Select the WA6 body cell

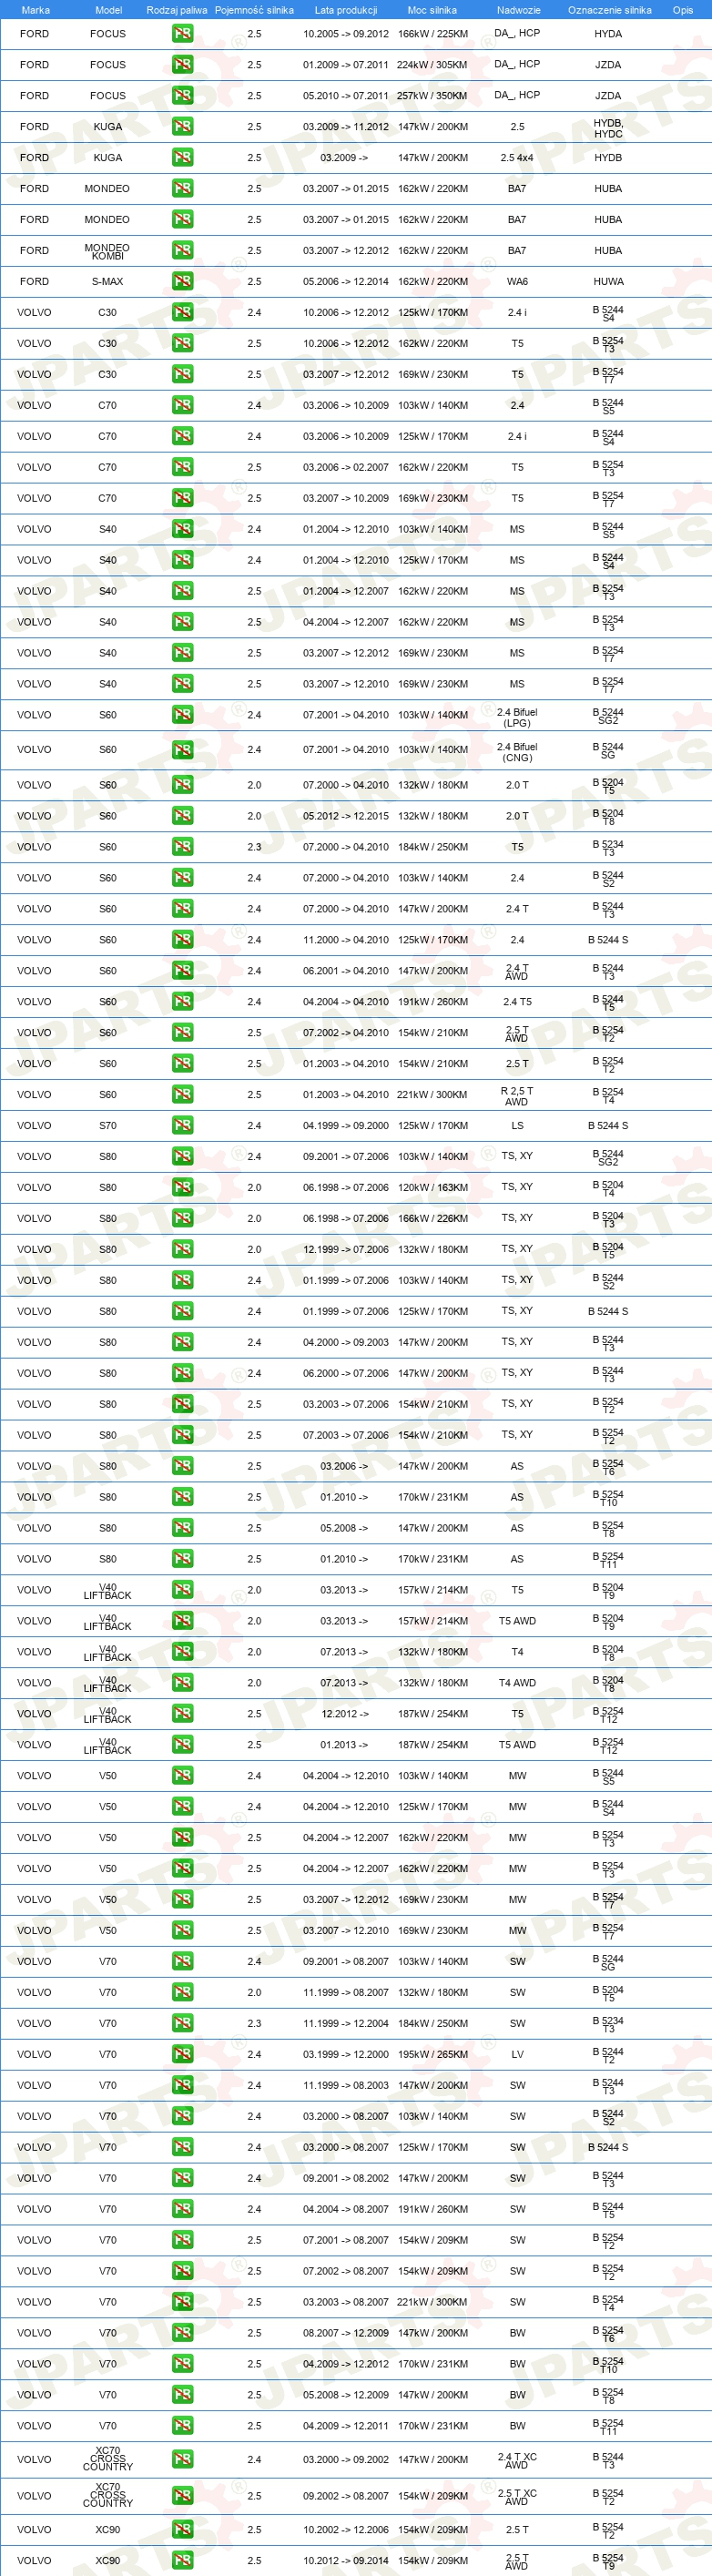(x=517, y=282)
